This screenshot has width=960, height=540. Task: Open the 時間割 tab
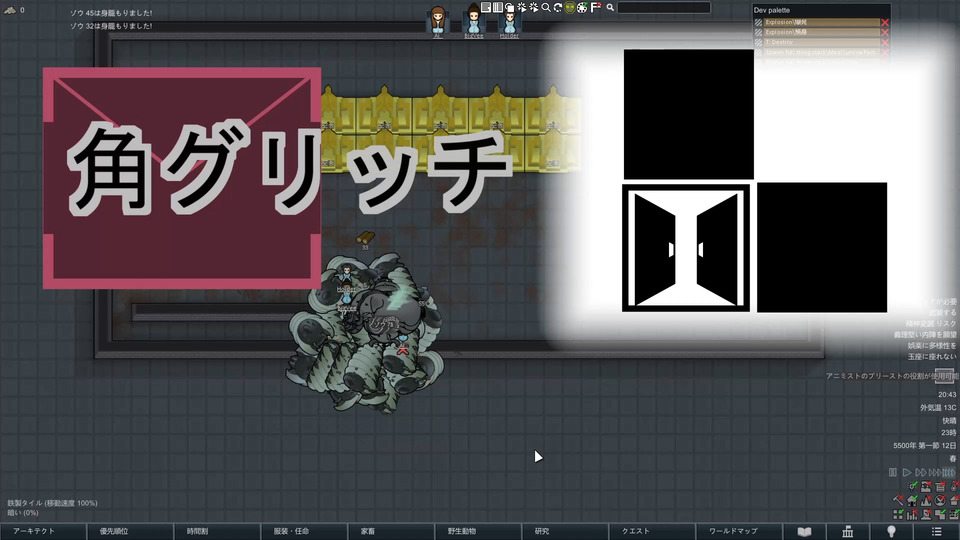(217, 531)
